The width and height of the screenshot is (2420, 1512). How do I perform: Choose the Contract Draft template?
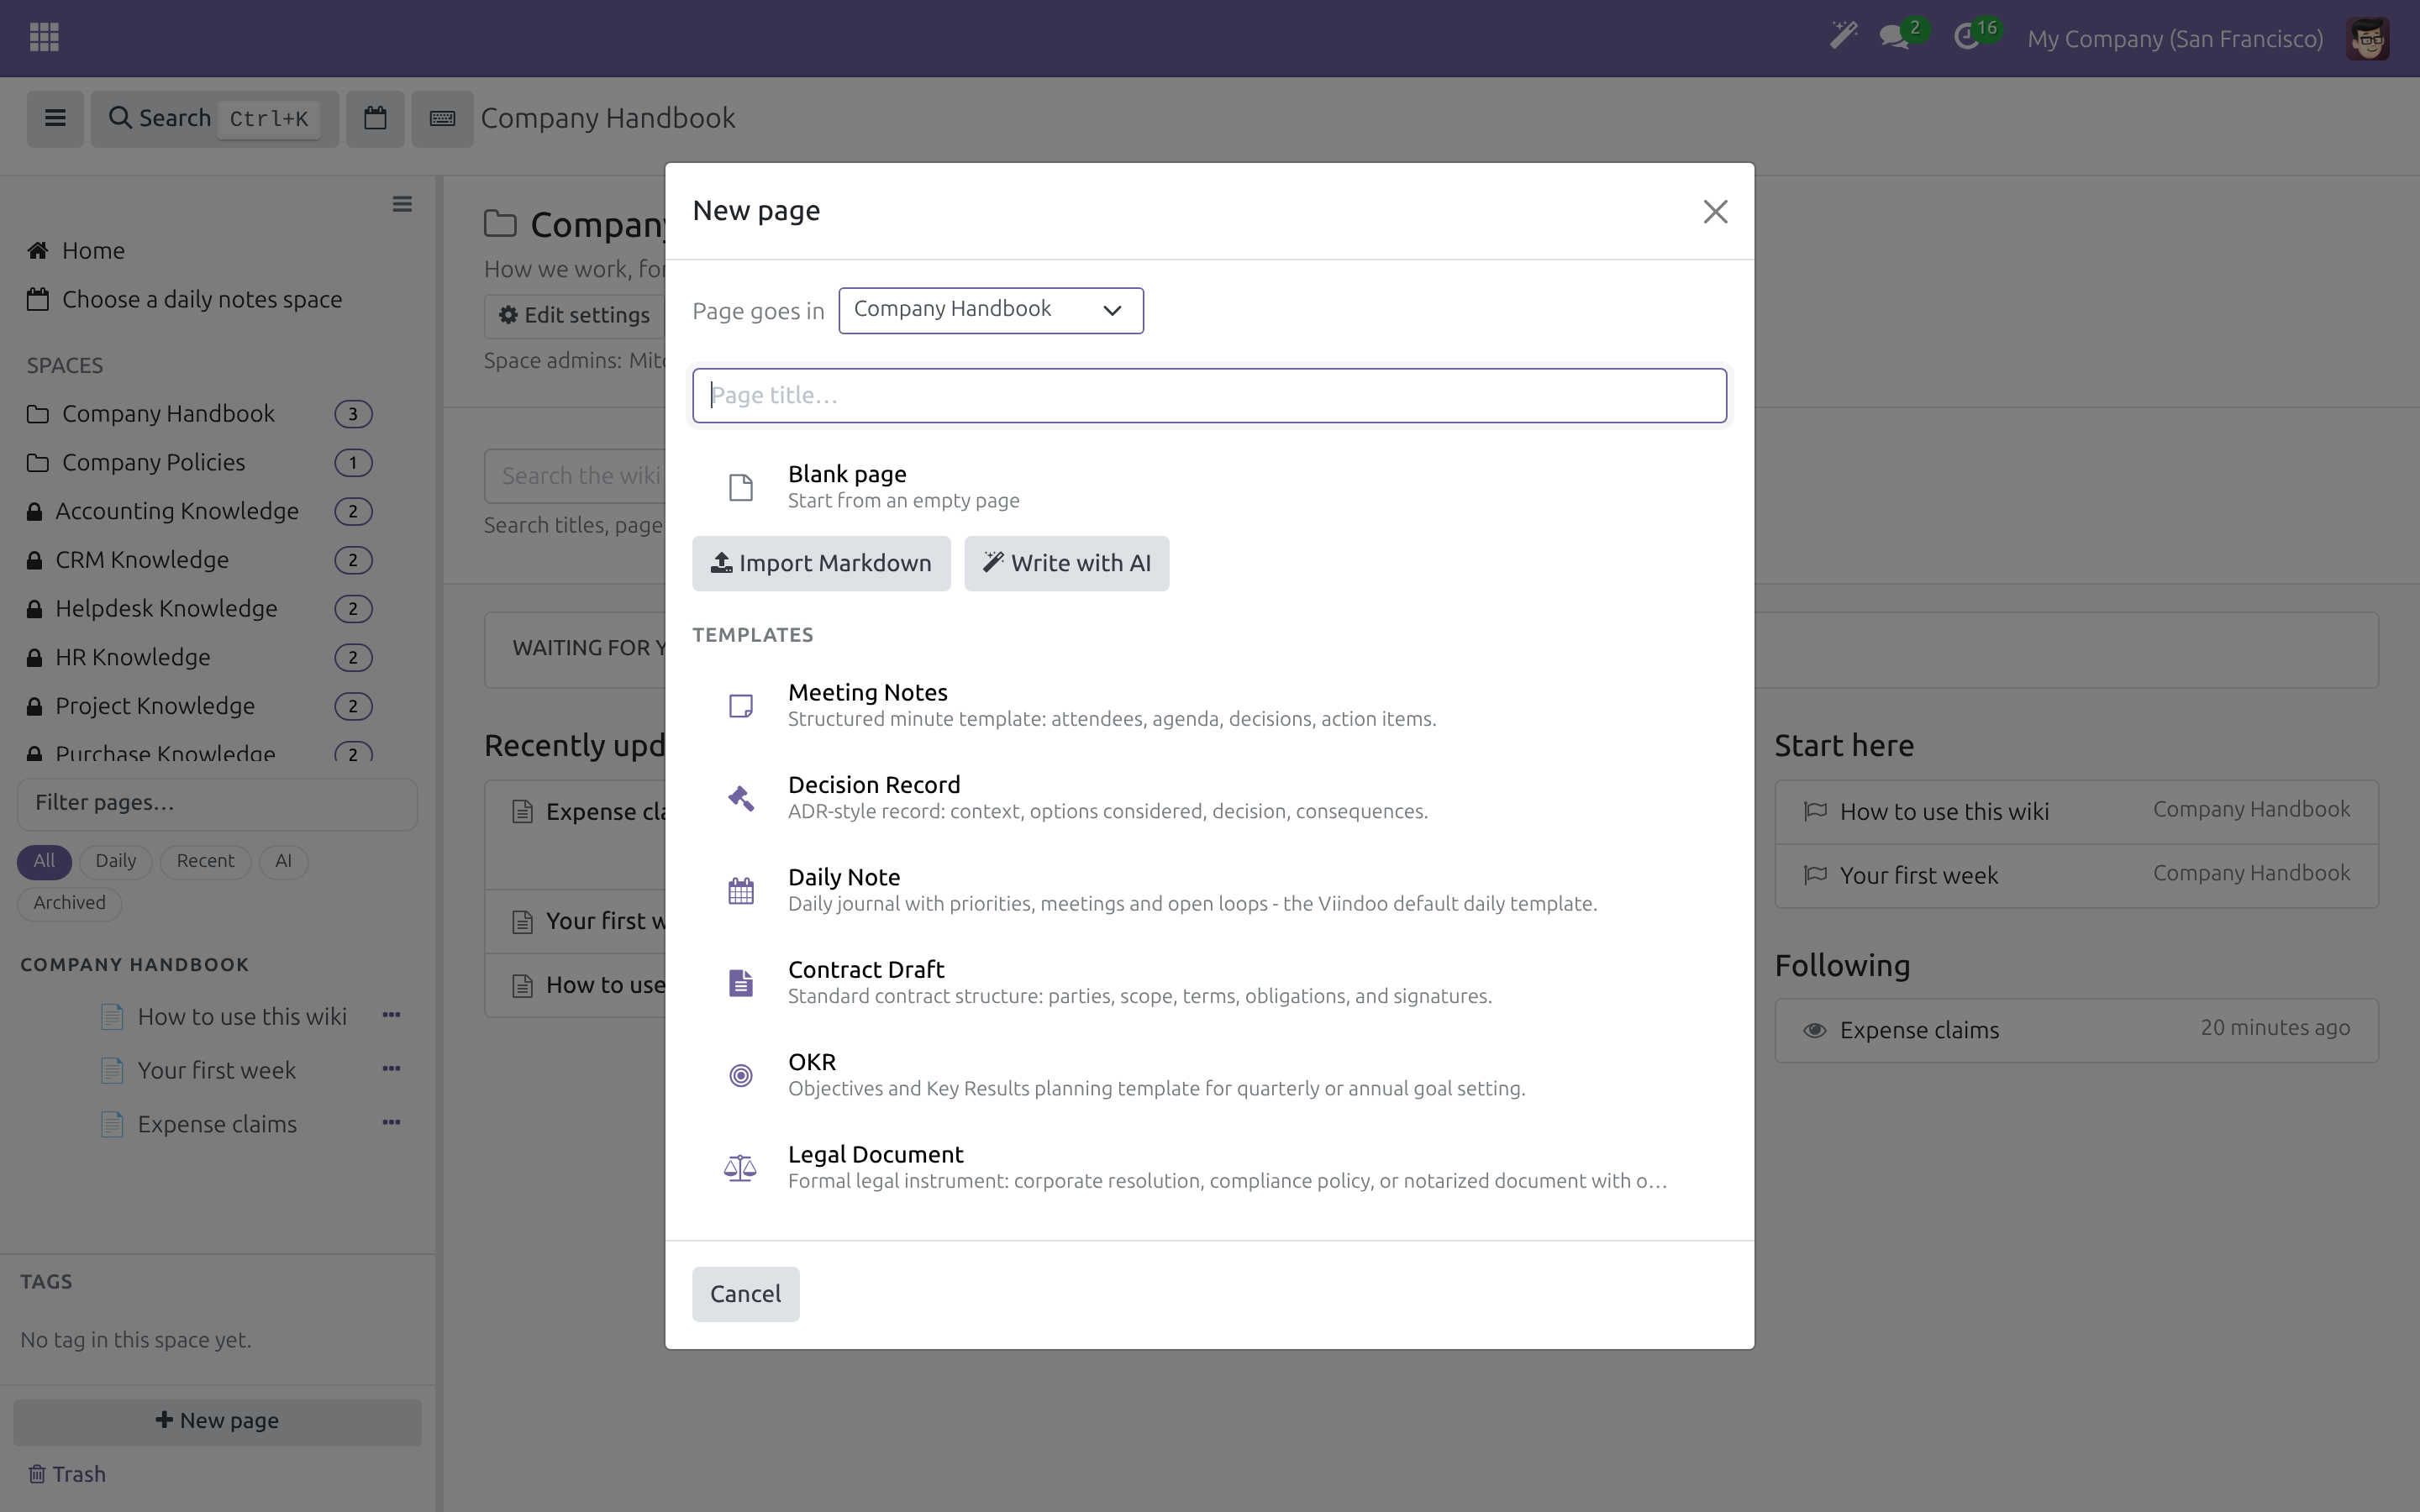(1210, 982)
